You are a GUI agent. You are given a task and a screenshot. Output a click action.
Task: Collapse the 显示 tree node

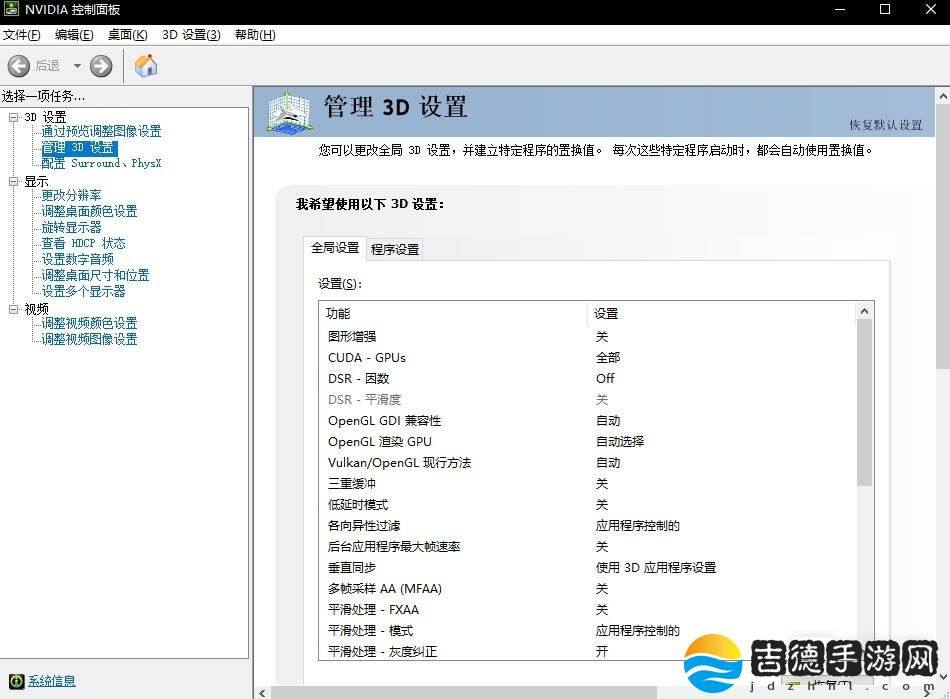[13, 181]
